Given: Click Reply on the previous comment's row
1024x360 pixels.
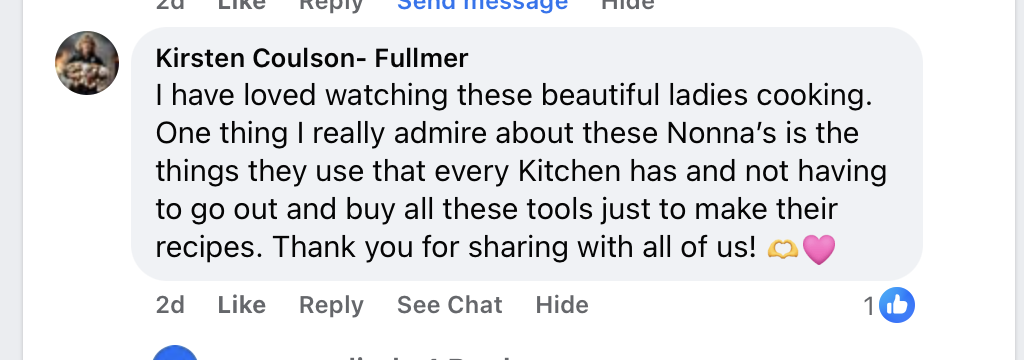Looking at the screenshot, I should (x=331, y=4).
